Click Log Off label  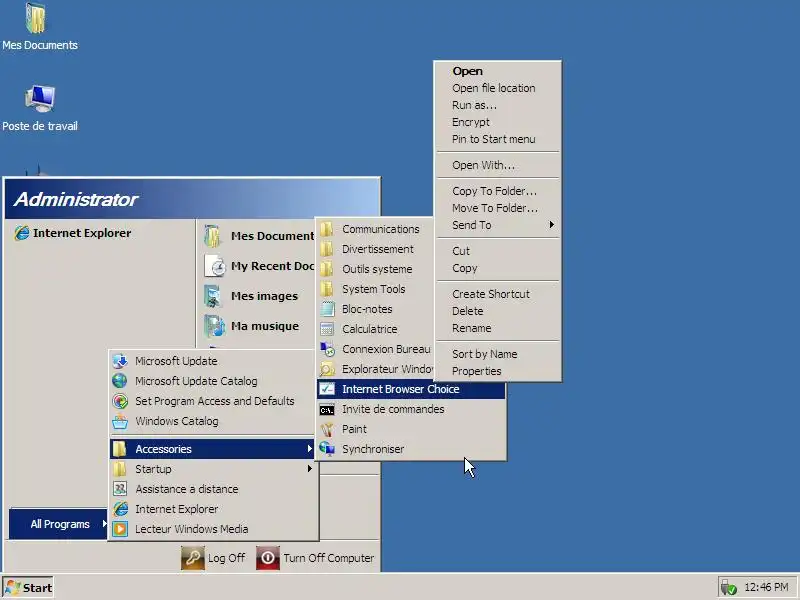coord(227,558)
